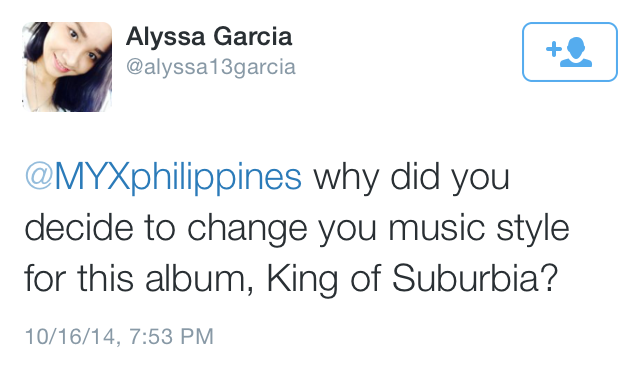Open the 10/16/14, 7:53 PM timestamp
This screenshot has width=640, height=378.
tap(119, 336)
